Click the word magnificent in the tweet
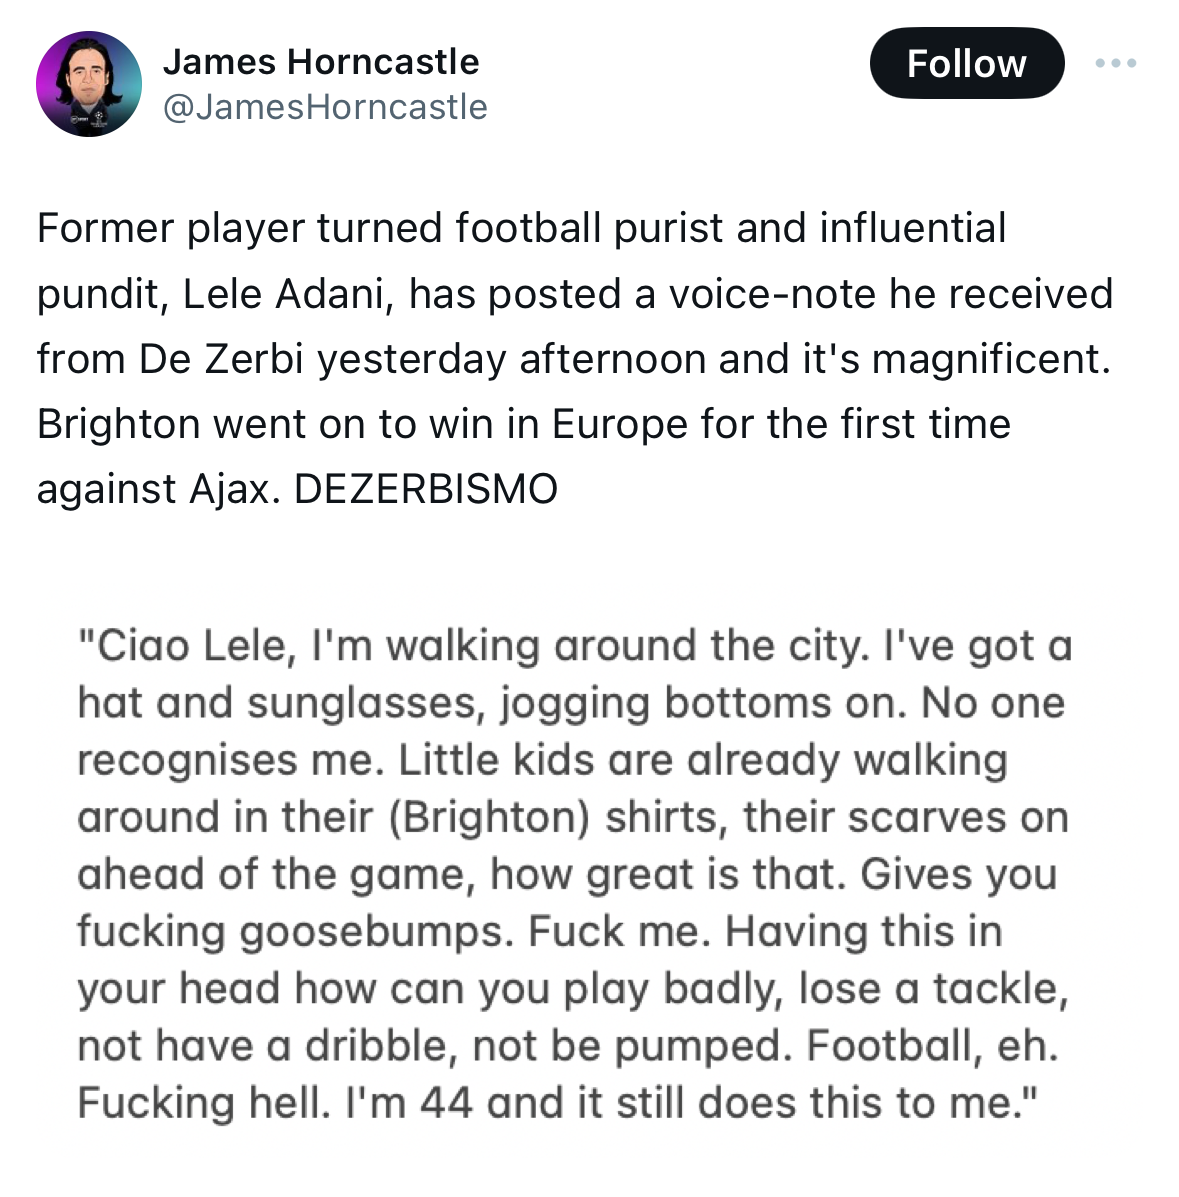 pyautogui.click(x=991, y=359)
